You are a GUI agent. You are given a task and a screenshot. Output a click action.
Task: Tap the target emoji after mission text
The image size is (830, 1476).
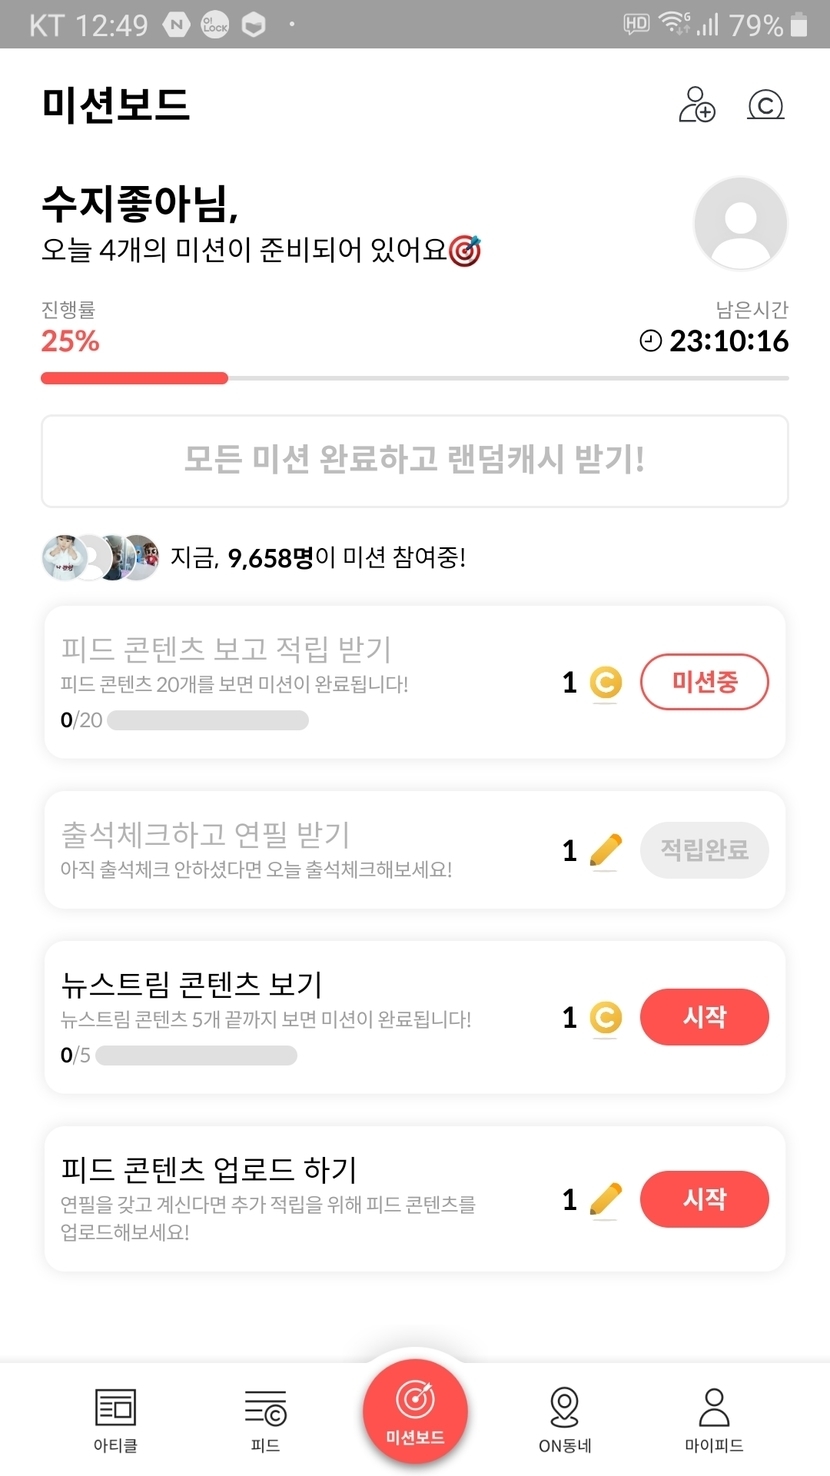point(465,250)
